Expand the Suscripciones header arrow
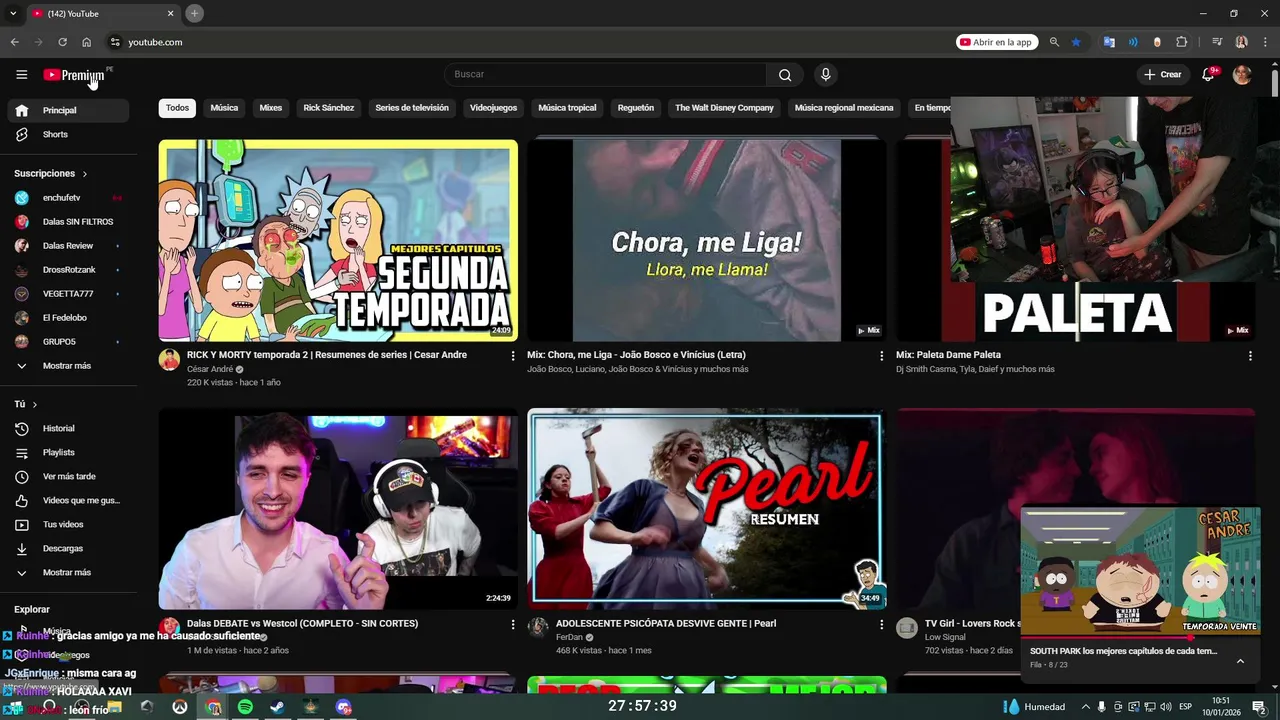This screenshot has width=1280, height=720. tap(85, 174)
